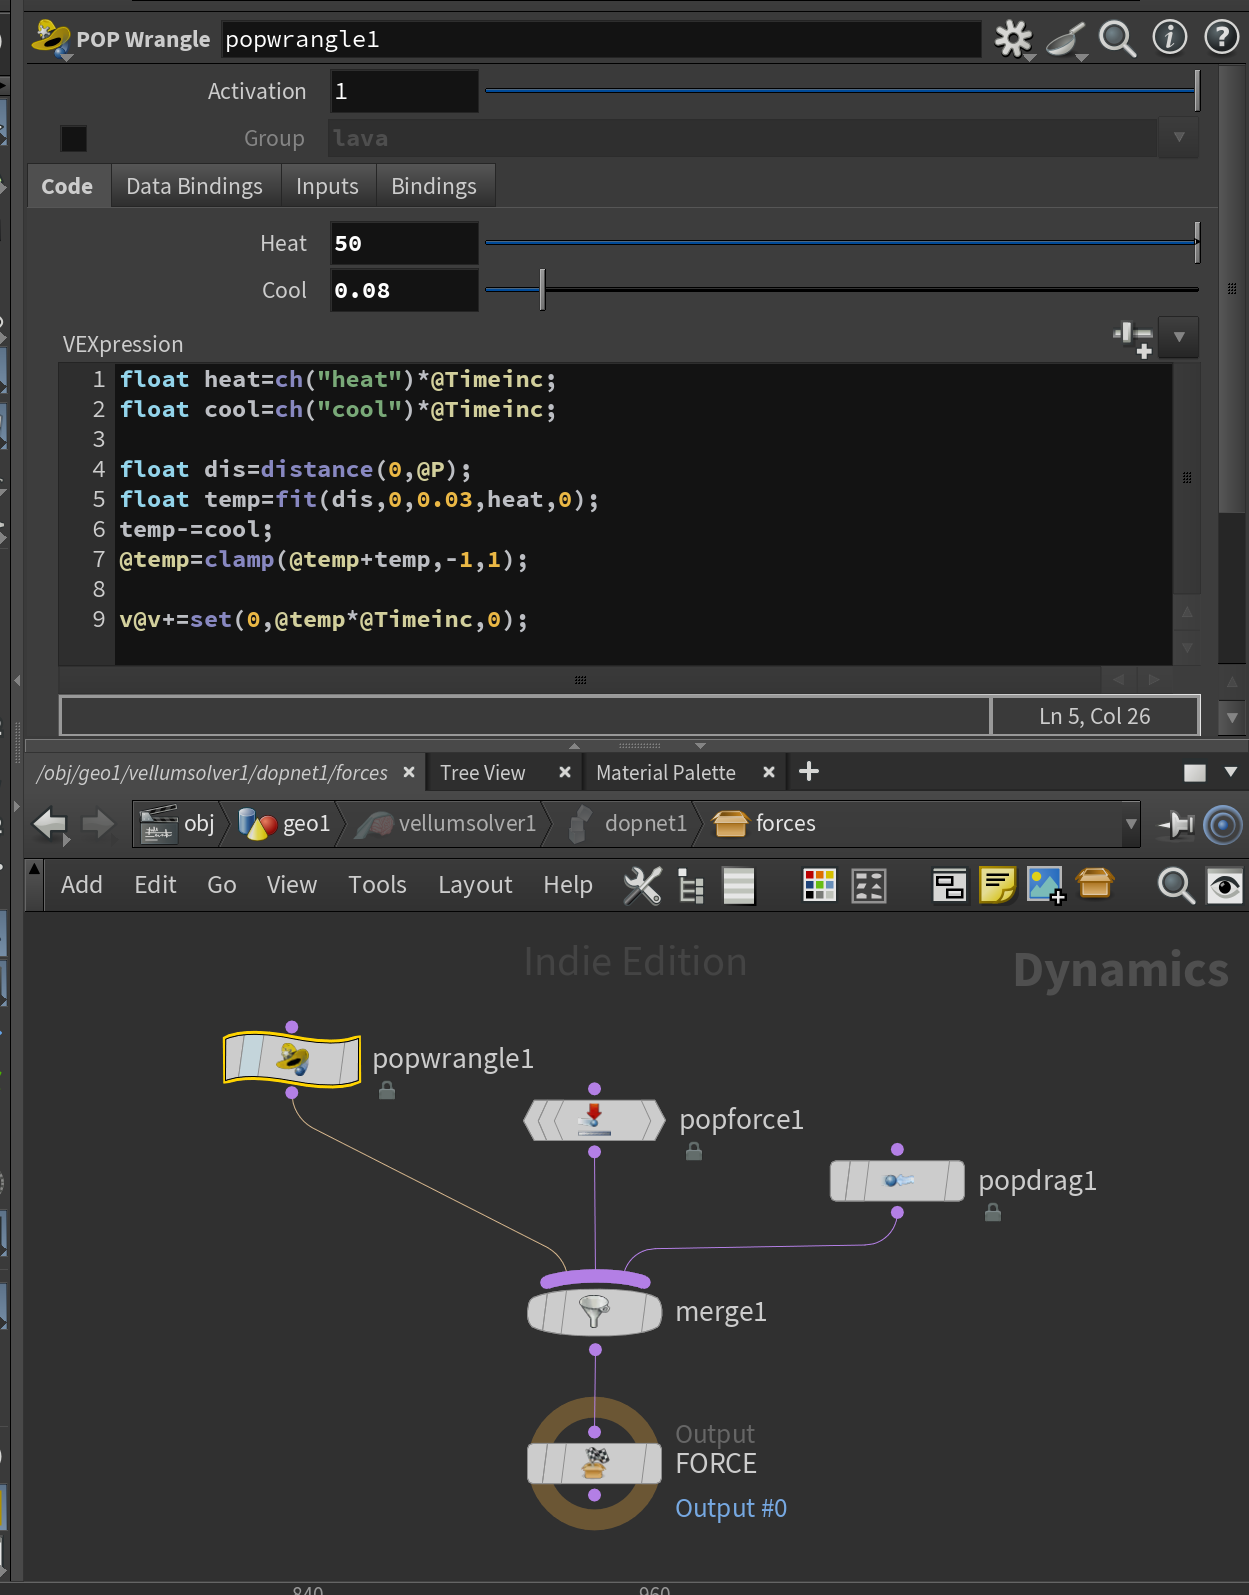Open the parameter gear settings menu

(x=1013, y=39)
